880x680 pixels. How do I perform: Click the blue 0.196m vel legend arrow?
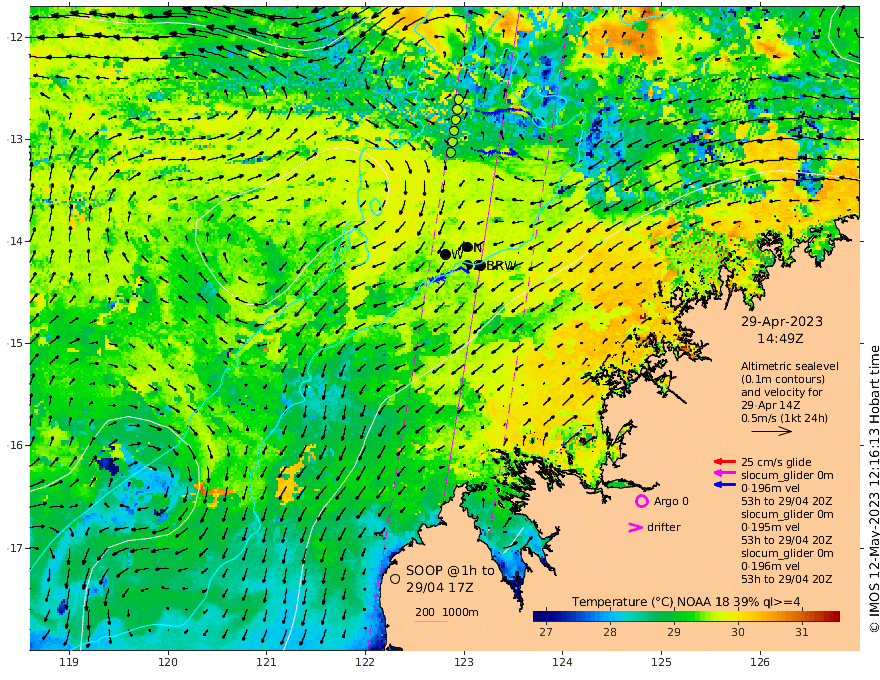point(725,484)
